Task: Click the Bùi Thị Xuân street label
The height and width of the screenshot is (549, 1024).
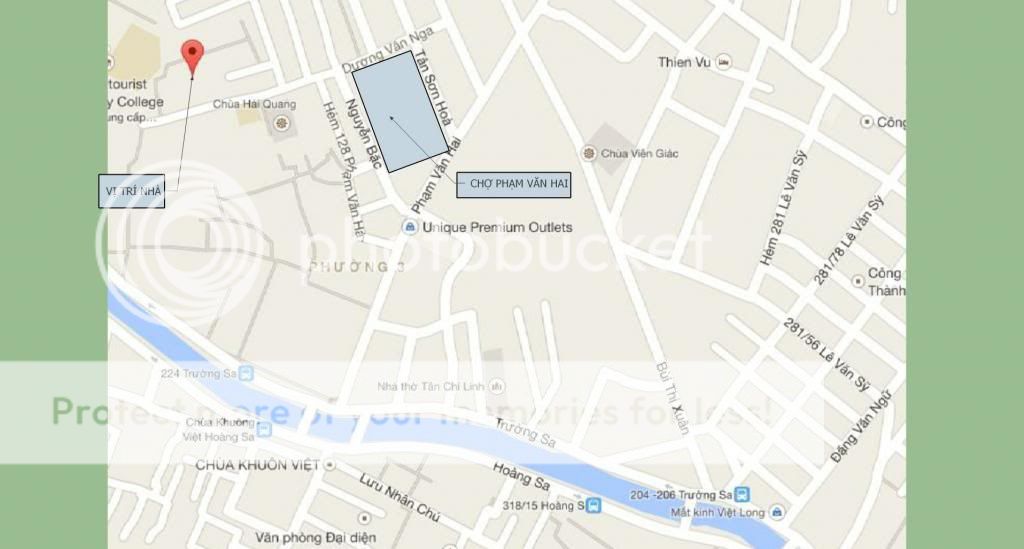Action: click(673, 398)
